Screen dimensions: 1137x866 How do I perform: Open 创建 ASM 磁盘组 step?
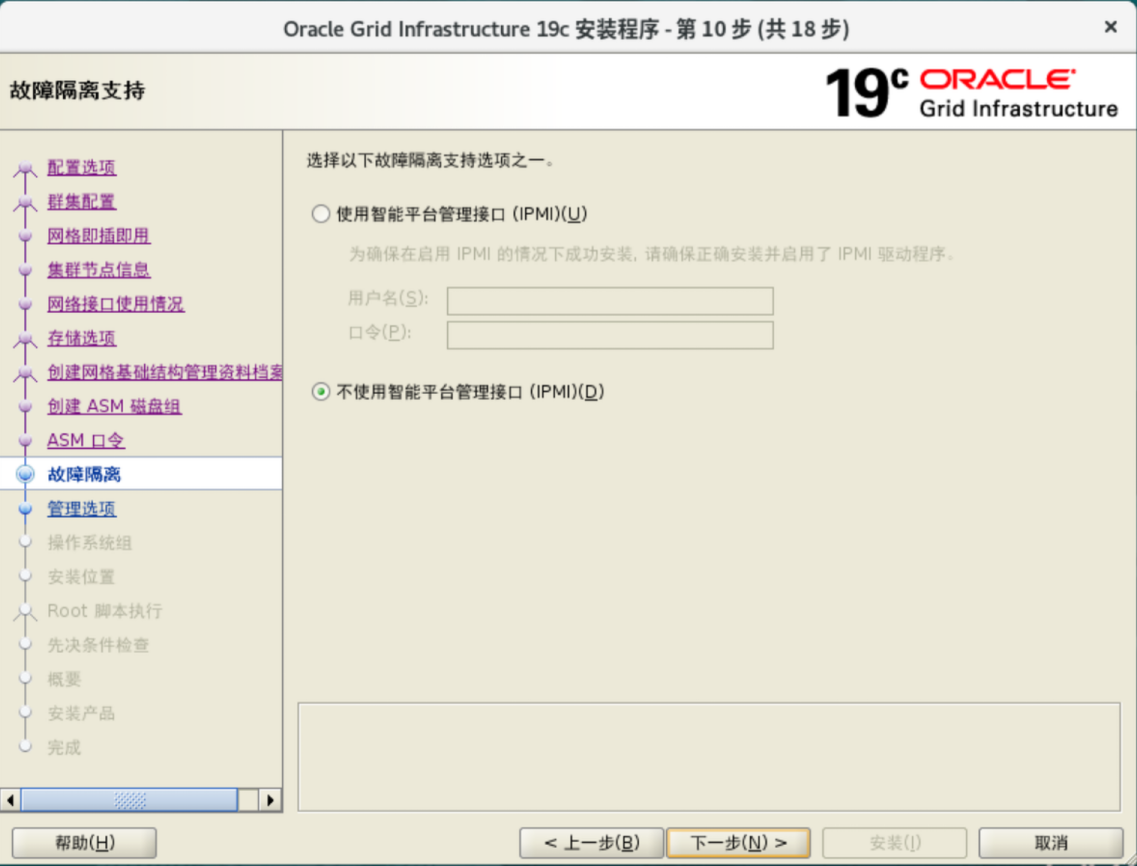pos(114,406)
